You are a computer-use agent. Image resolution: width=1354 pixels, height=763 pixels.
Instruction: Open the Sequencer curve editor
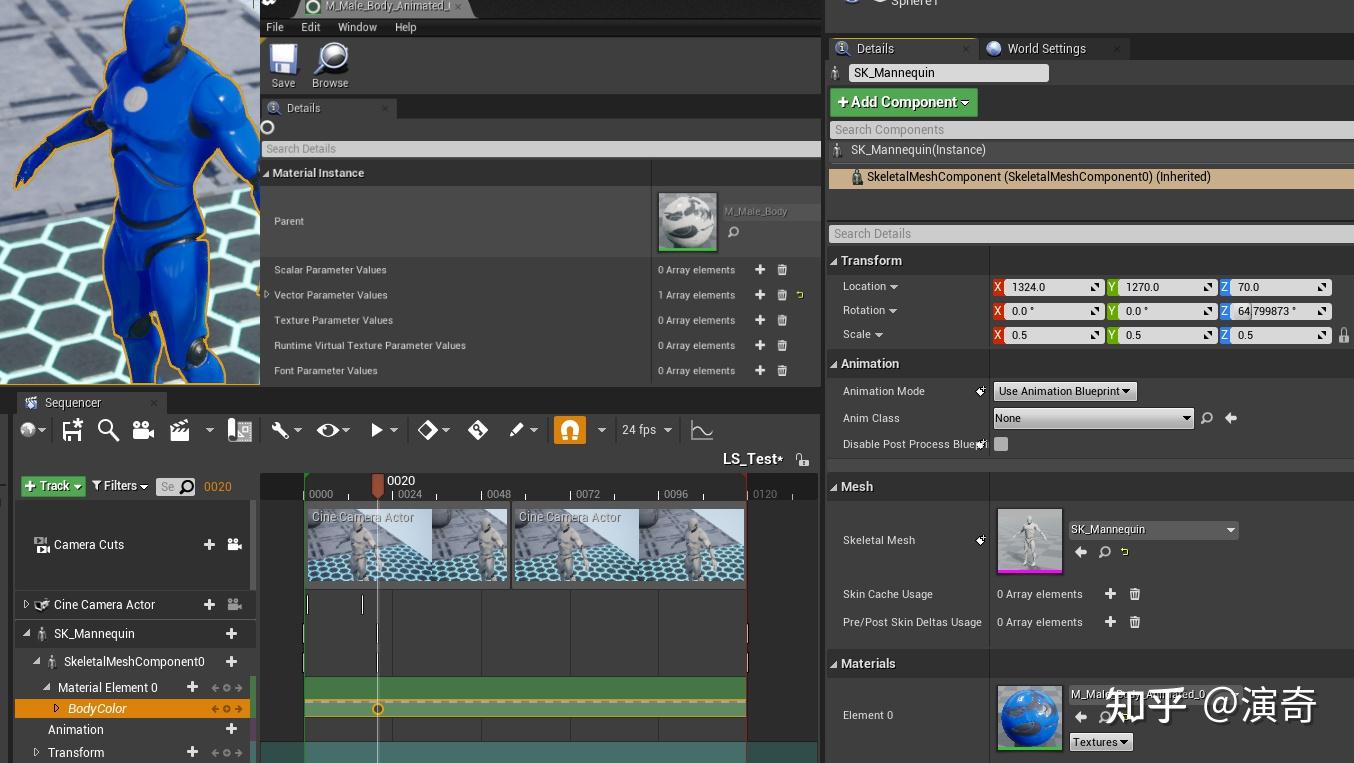point(702,430)
